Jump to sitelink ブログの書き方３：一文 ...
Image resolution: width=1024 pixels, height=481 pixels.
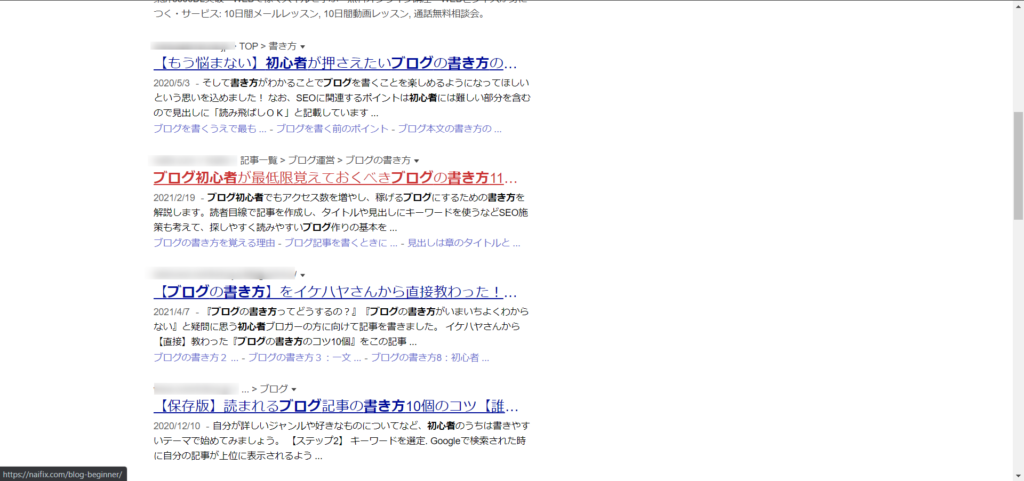coord(304,358)
